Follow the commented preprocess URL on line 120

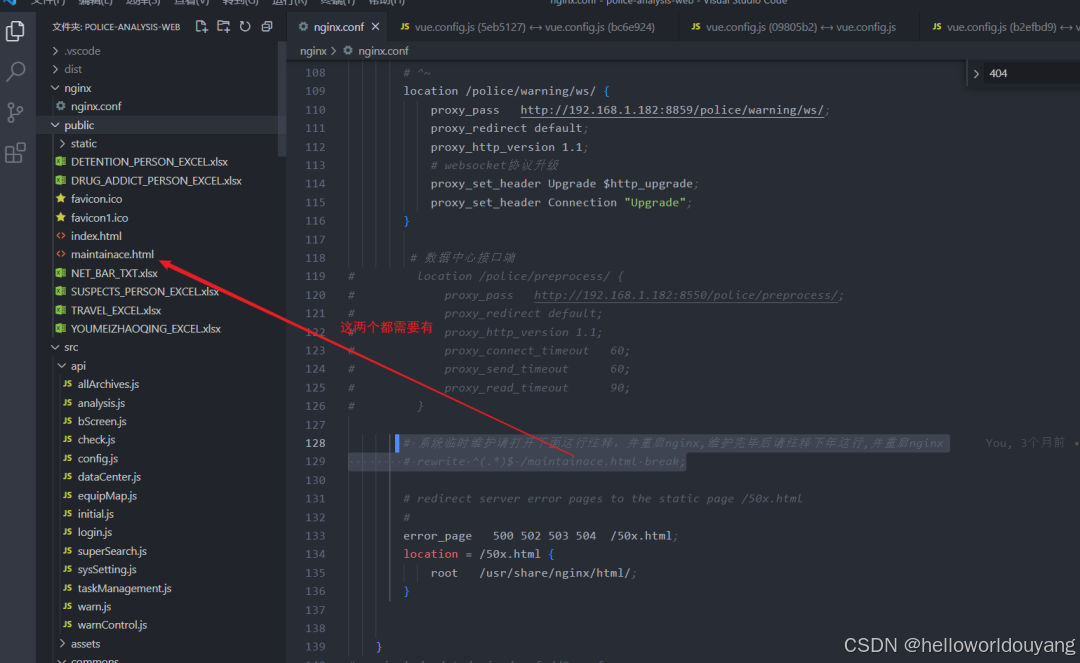[686, 295]
